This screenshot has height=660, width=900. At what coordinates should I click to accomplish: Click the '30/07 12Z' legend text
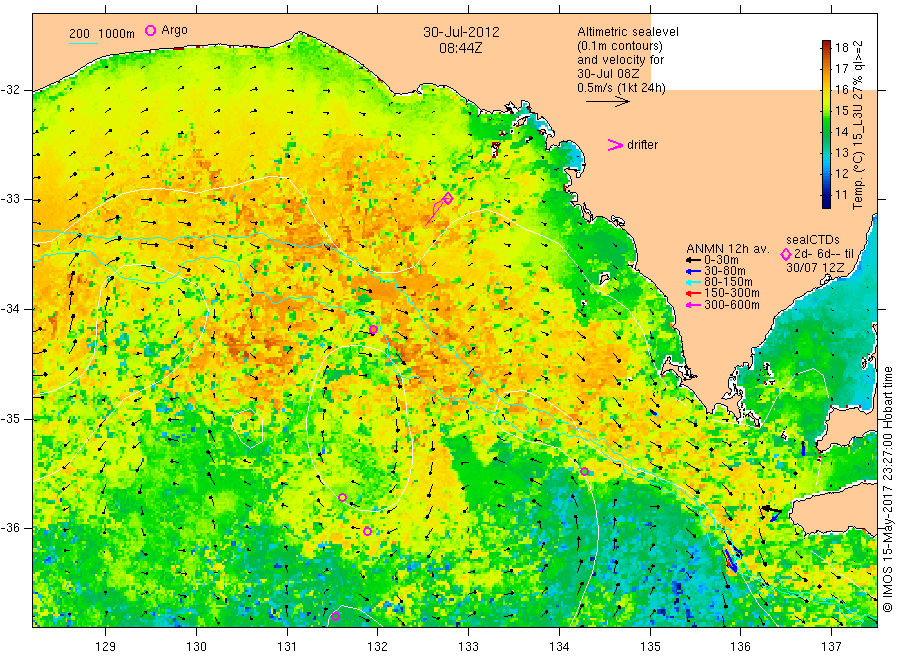point(815,268)
